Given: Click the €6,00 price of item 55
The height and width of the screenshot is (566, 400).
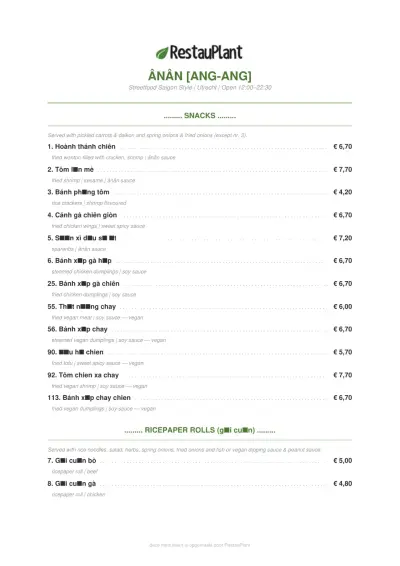Looking at the screenshot, I should tap(343, 306).
